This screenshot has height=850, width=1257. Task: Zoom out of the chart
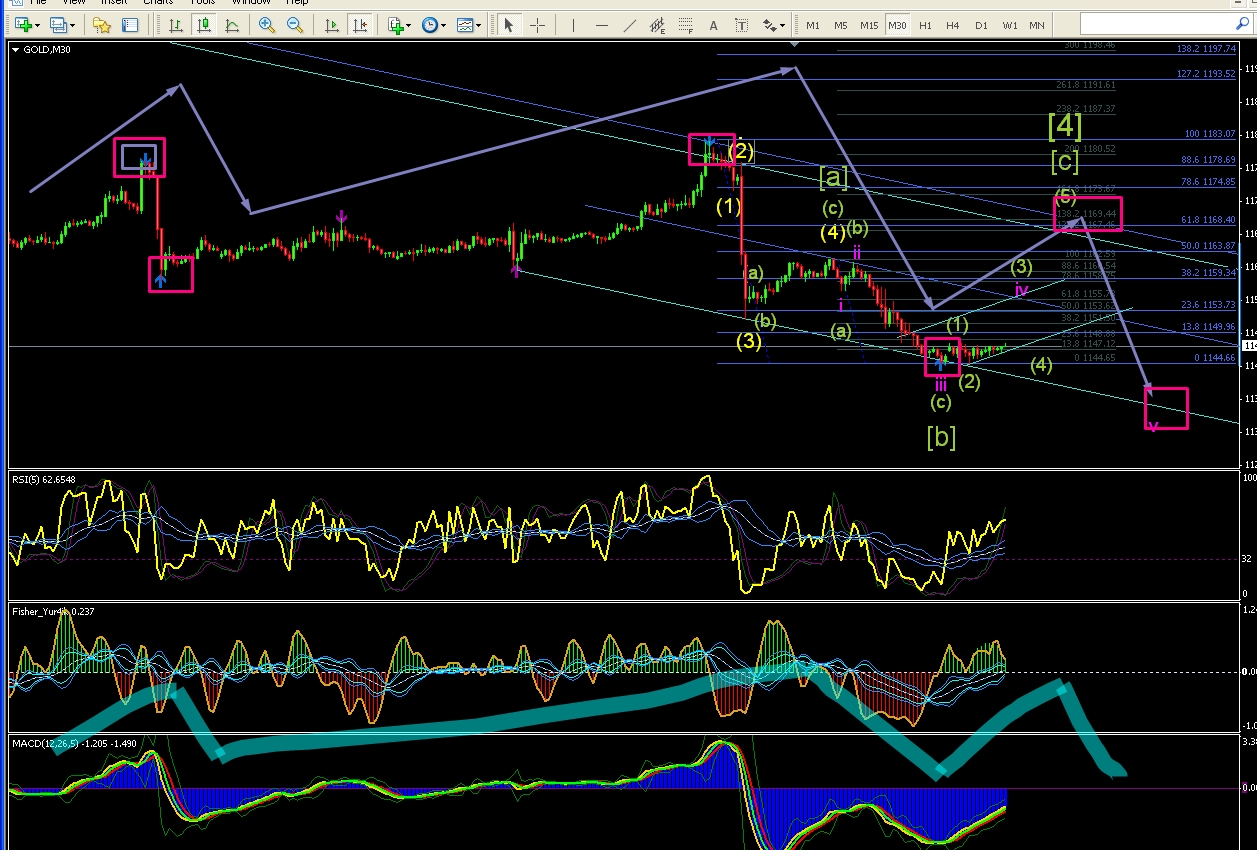point(295,25)
